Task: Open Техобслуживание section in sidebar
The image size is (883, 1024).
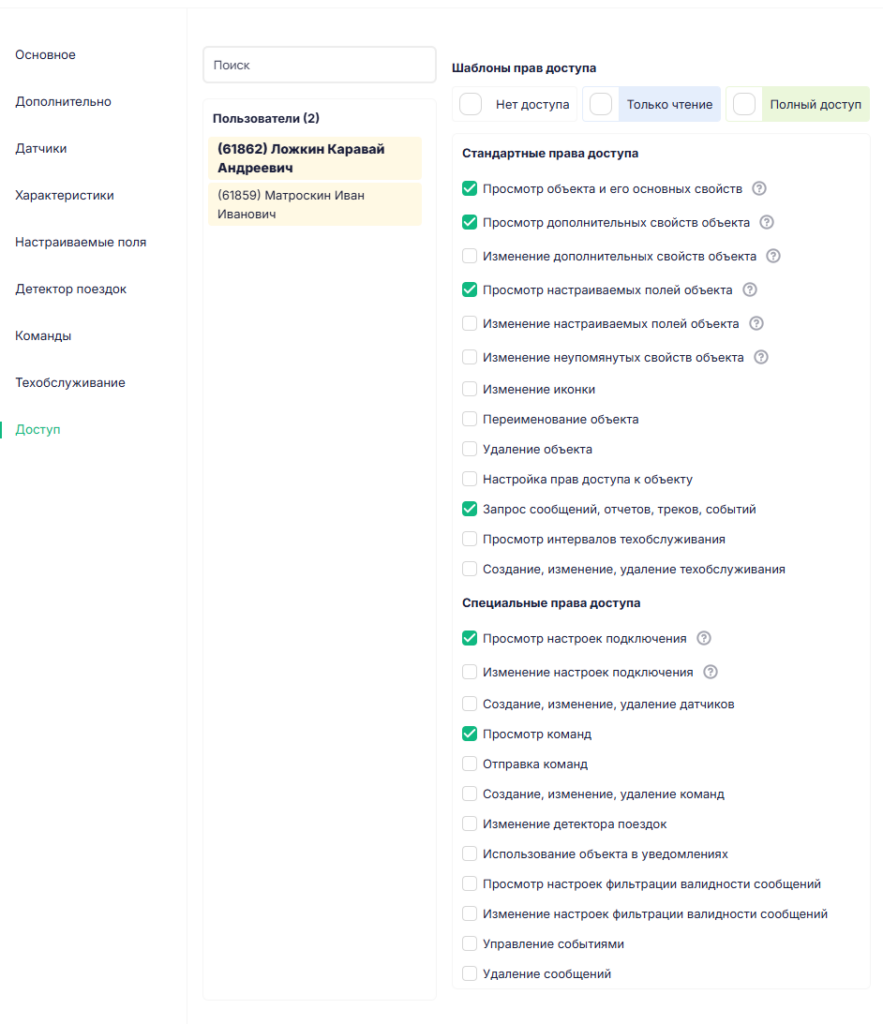Action: point(71,383)
